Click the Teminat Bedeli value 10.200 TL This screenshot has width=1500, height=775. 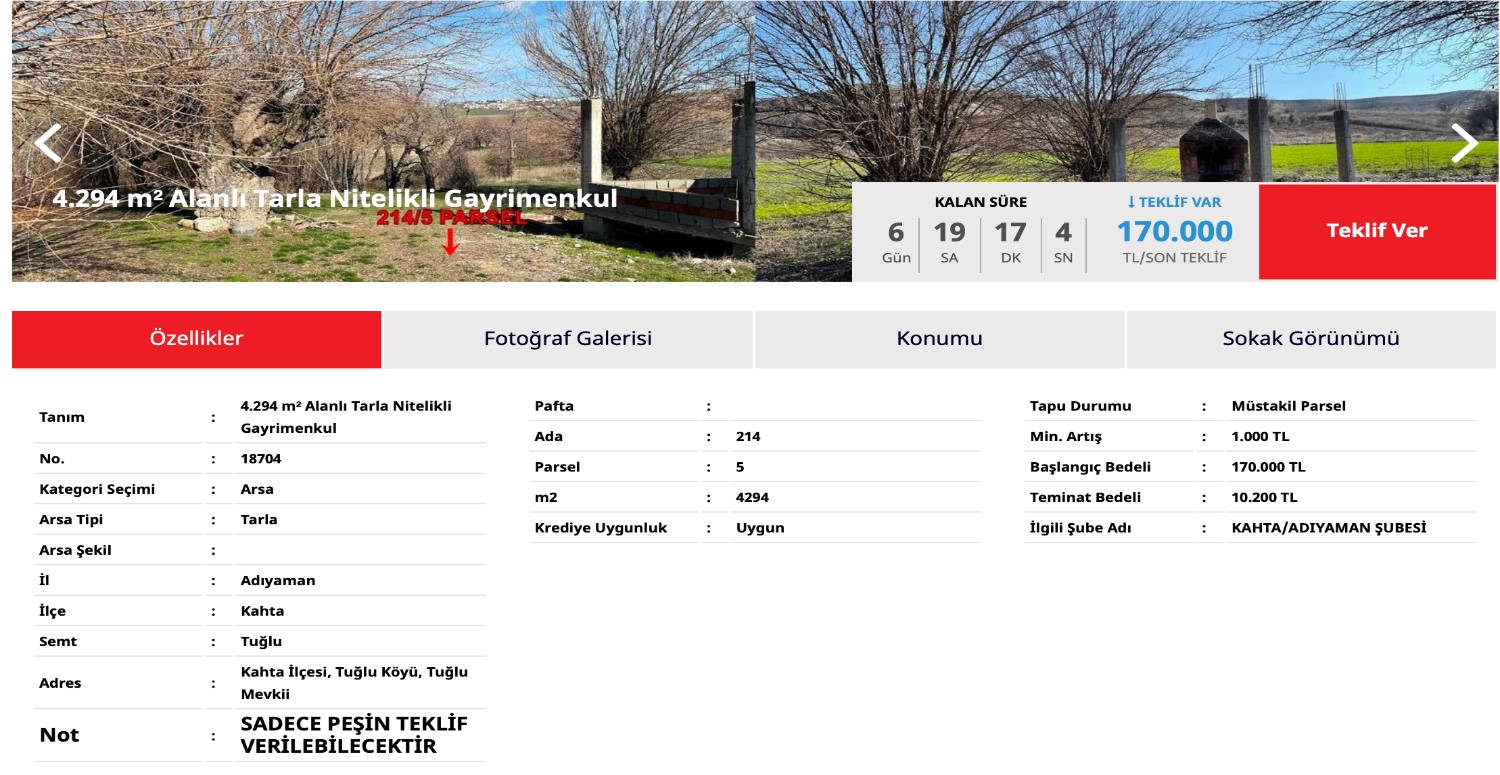coord(1264,498)
